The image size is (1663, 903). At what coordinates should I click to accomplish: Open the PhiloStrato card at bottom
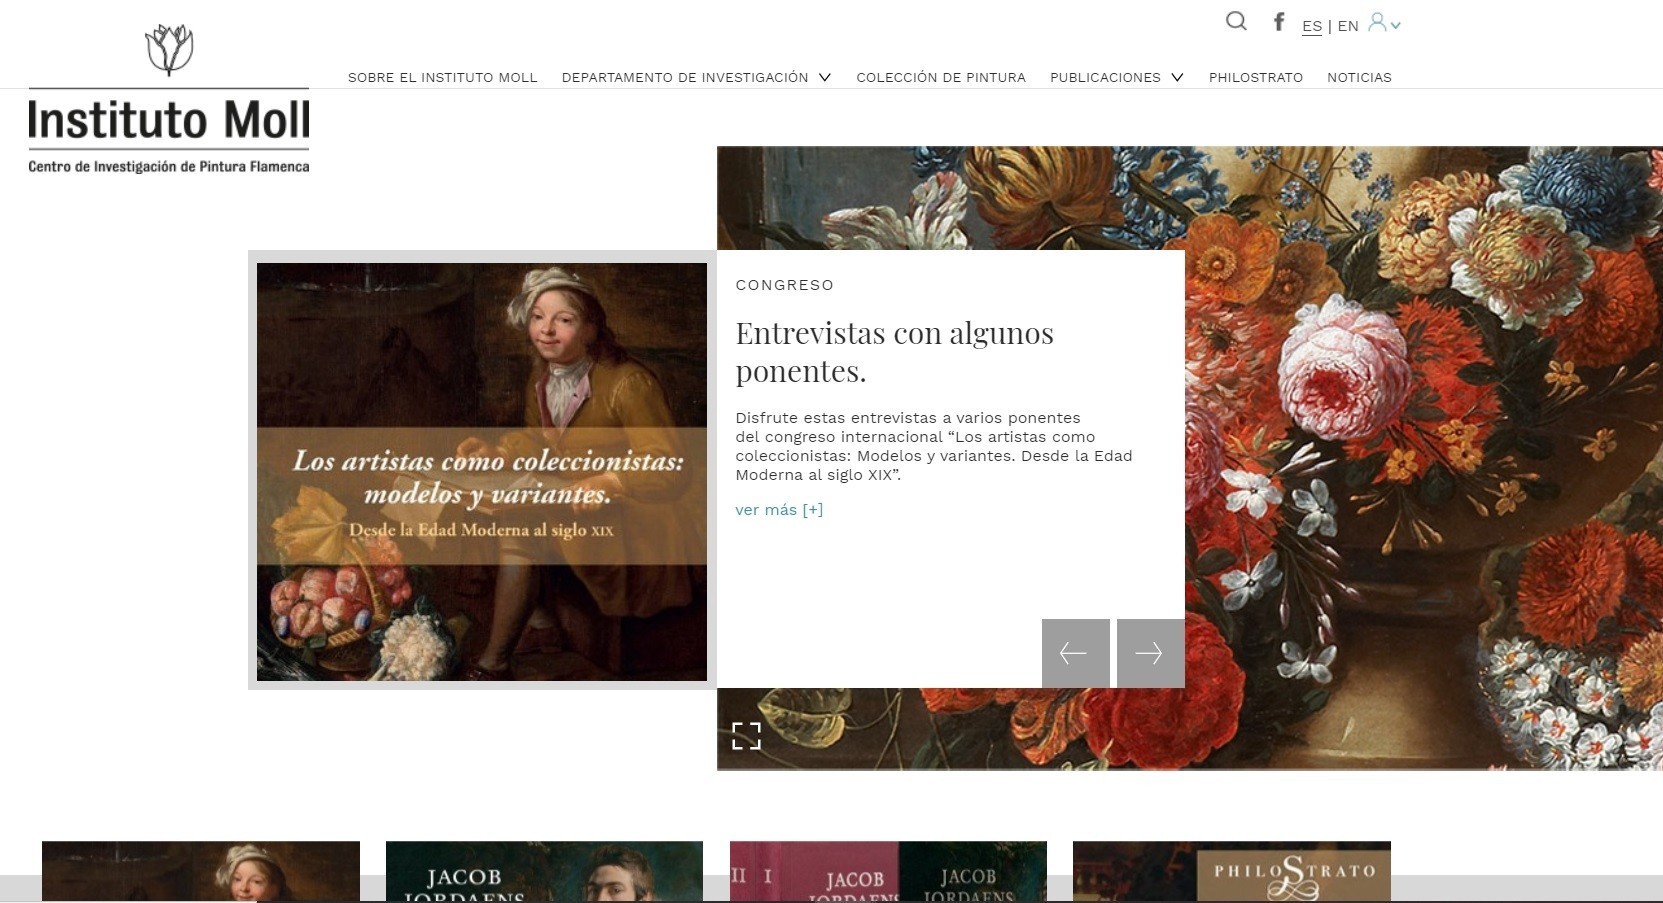(1232, 871)
